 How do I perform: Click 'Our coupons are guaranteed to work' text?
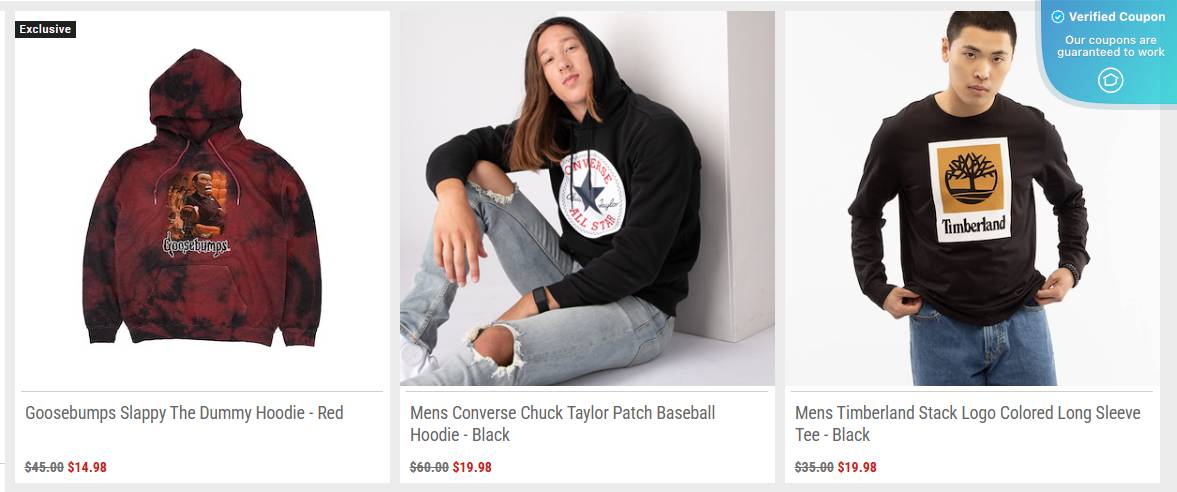[x=1111, y=46]
